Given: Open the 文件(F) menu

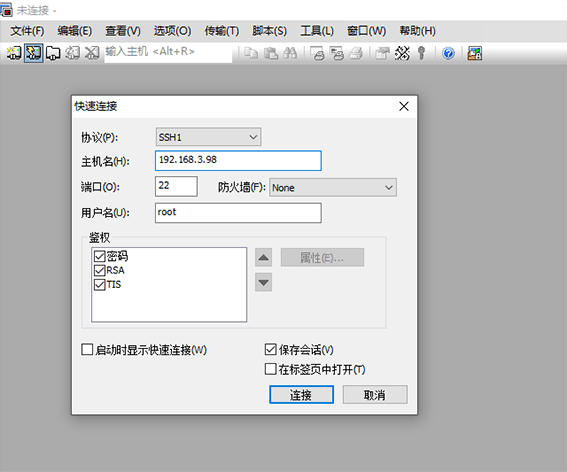Looking at the screenshot, I should 27,31.
